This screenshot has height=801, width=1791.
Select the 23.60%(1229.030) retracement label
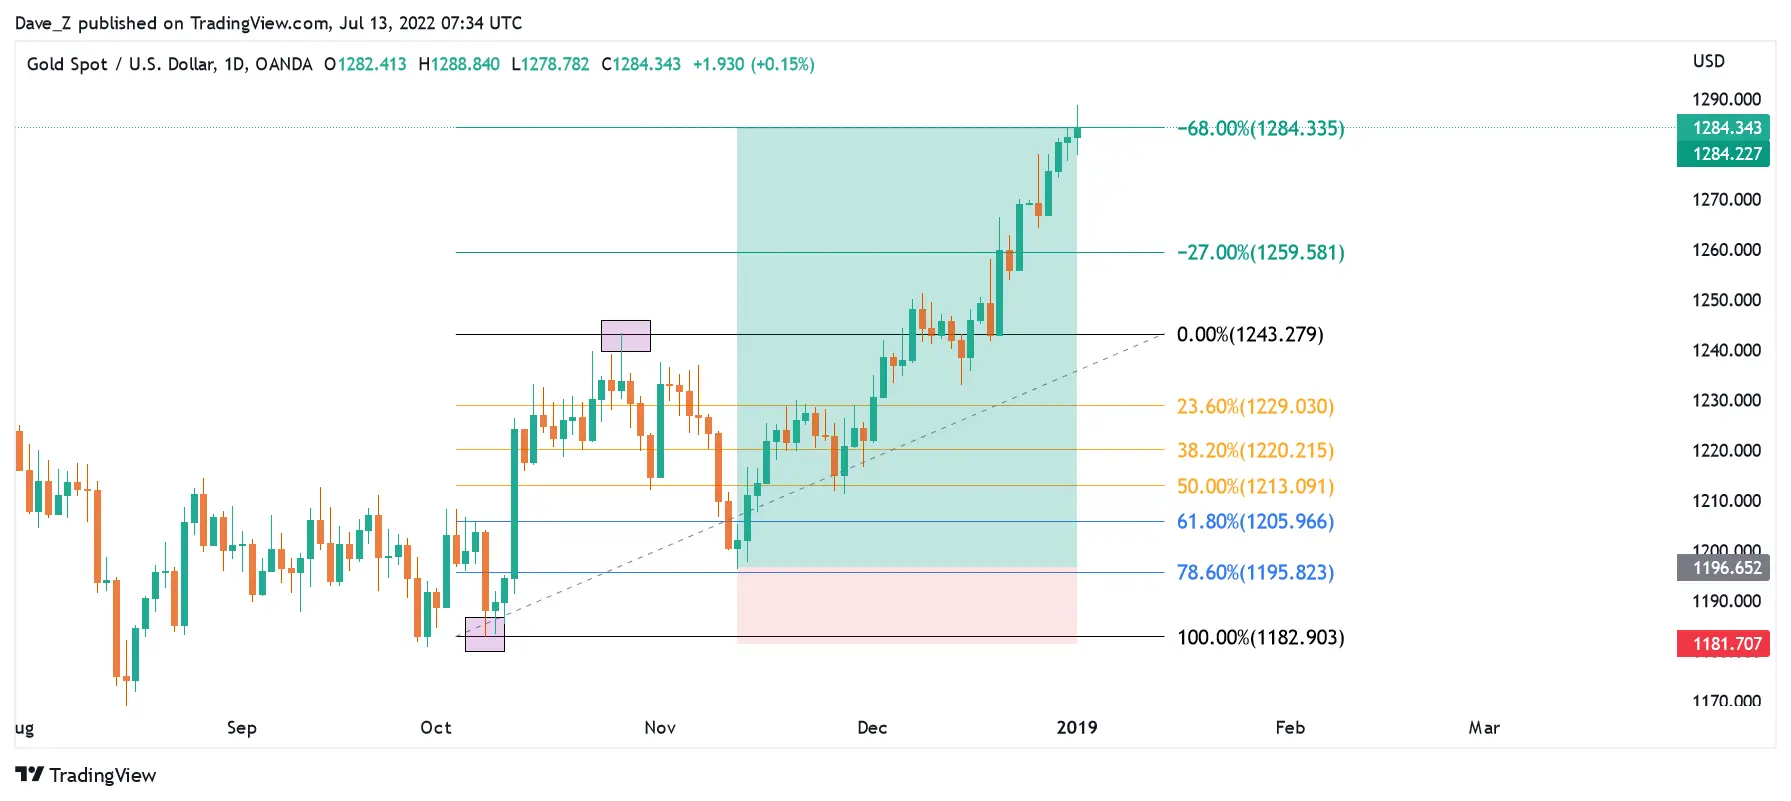[x=1255, y=406]
